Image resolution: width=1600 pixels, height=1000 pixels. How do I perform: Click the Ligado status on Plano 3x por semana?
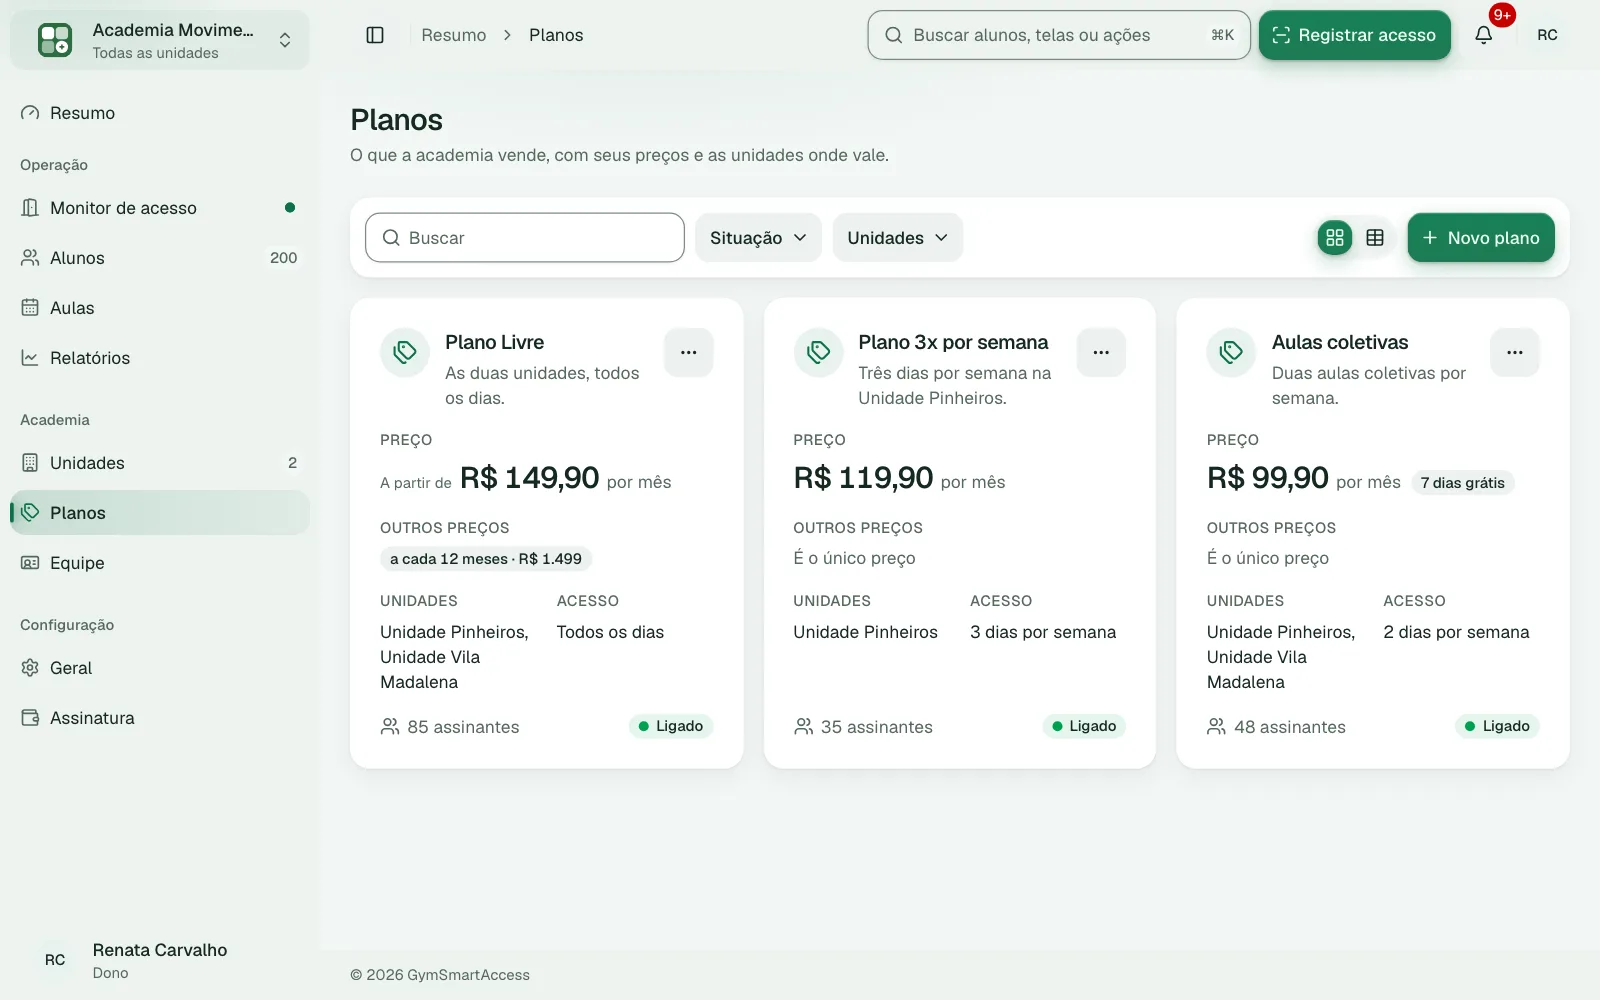tap(1084, 726)
